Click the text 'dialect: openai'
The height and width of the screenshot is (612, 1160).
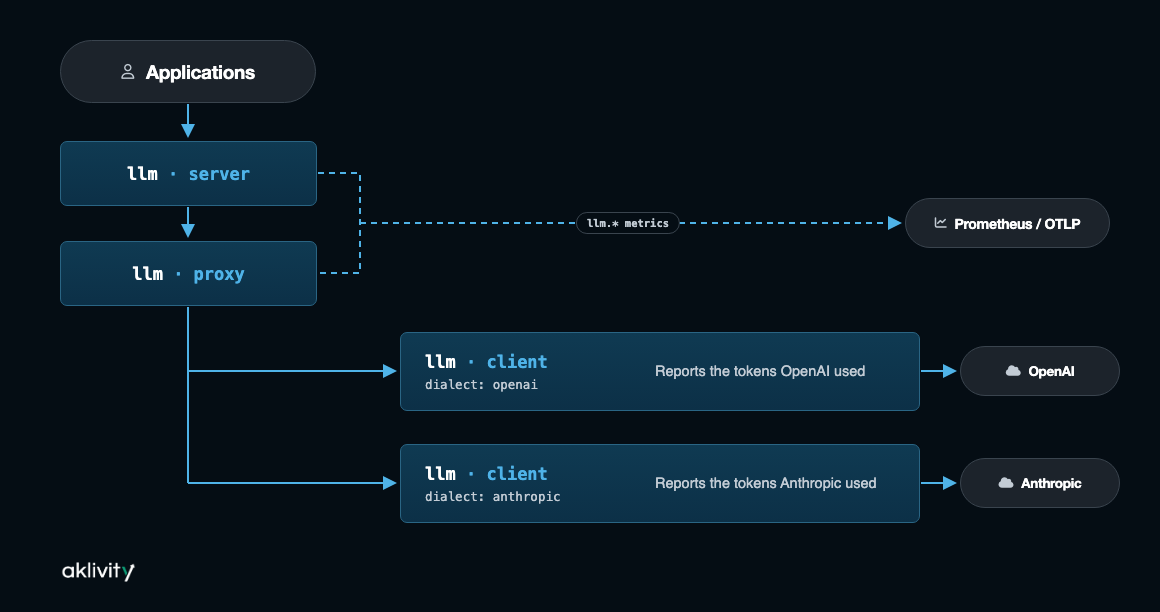tap(481, 385)
